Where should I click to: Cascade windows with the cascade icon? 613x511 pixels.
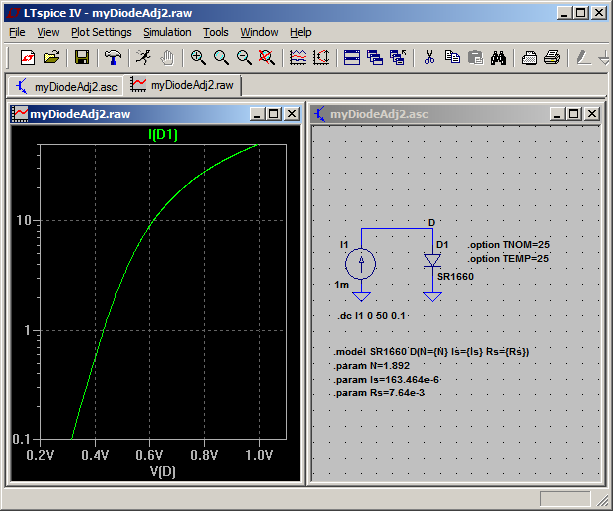[x=375, y=57]
